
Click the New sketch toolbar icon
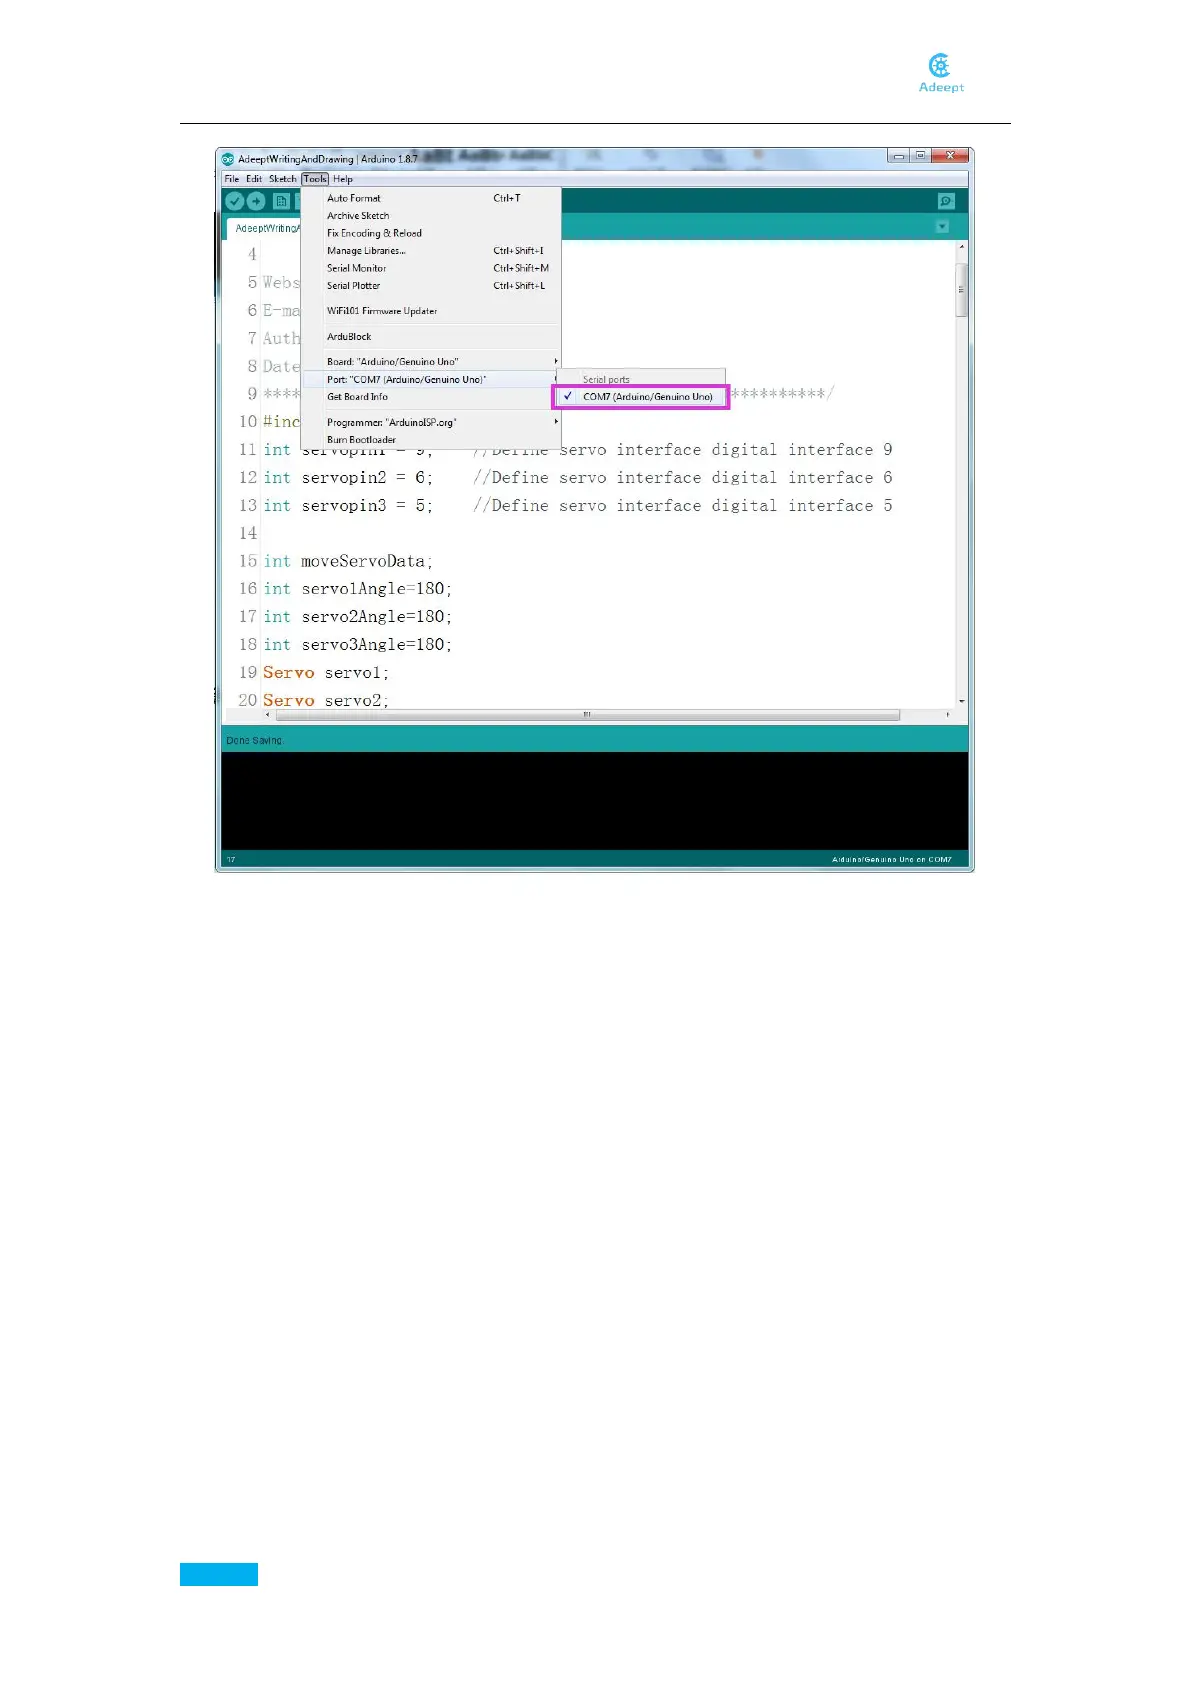282,202
